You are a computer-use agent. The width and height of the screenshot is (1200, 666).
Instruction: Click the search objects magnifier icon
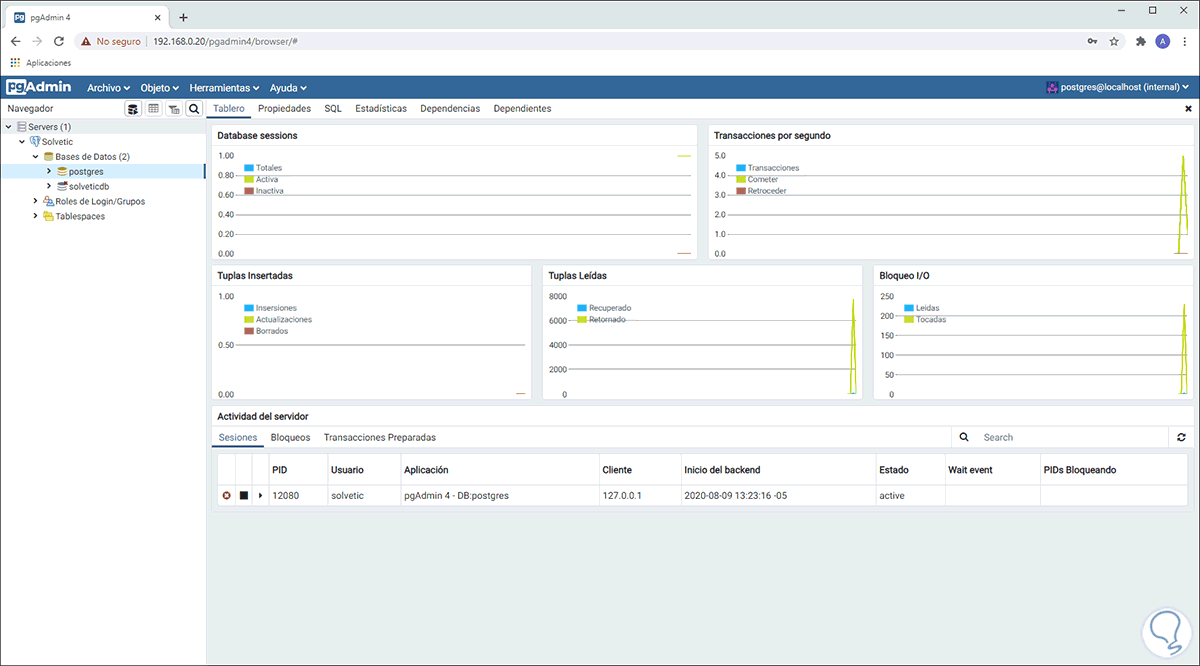click(x=194, y=108)
